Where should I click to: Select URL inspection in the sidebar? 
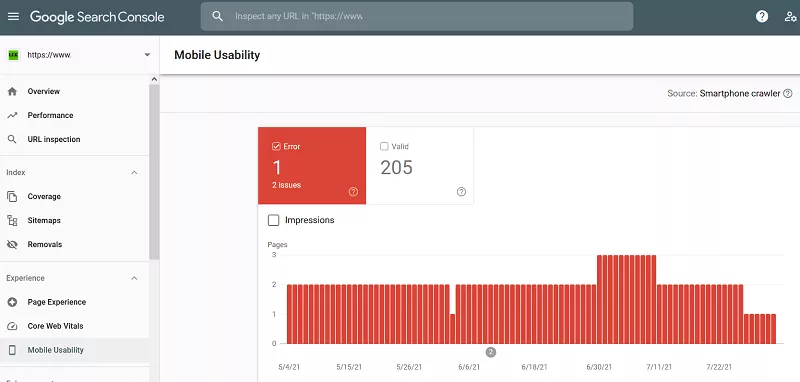[74, 139]
